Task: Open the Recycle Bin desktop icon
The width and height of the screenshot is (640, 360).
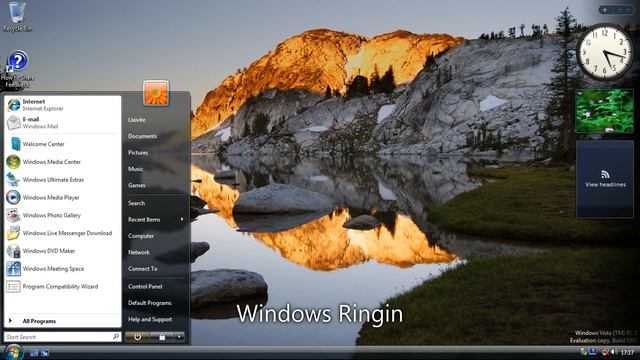Action: pos(17,16)
